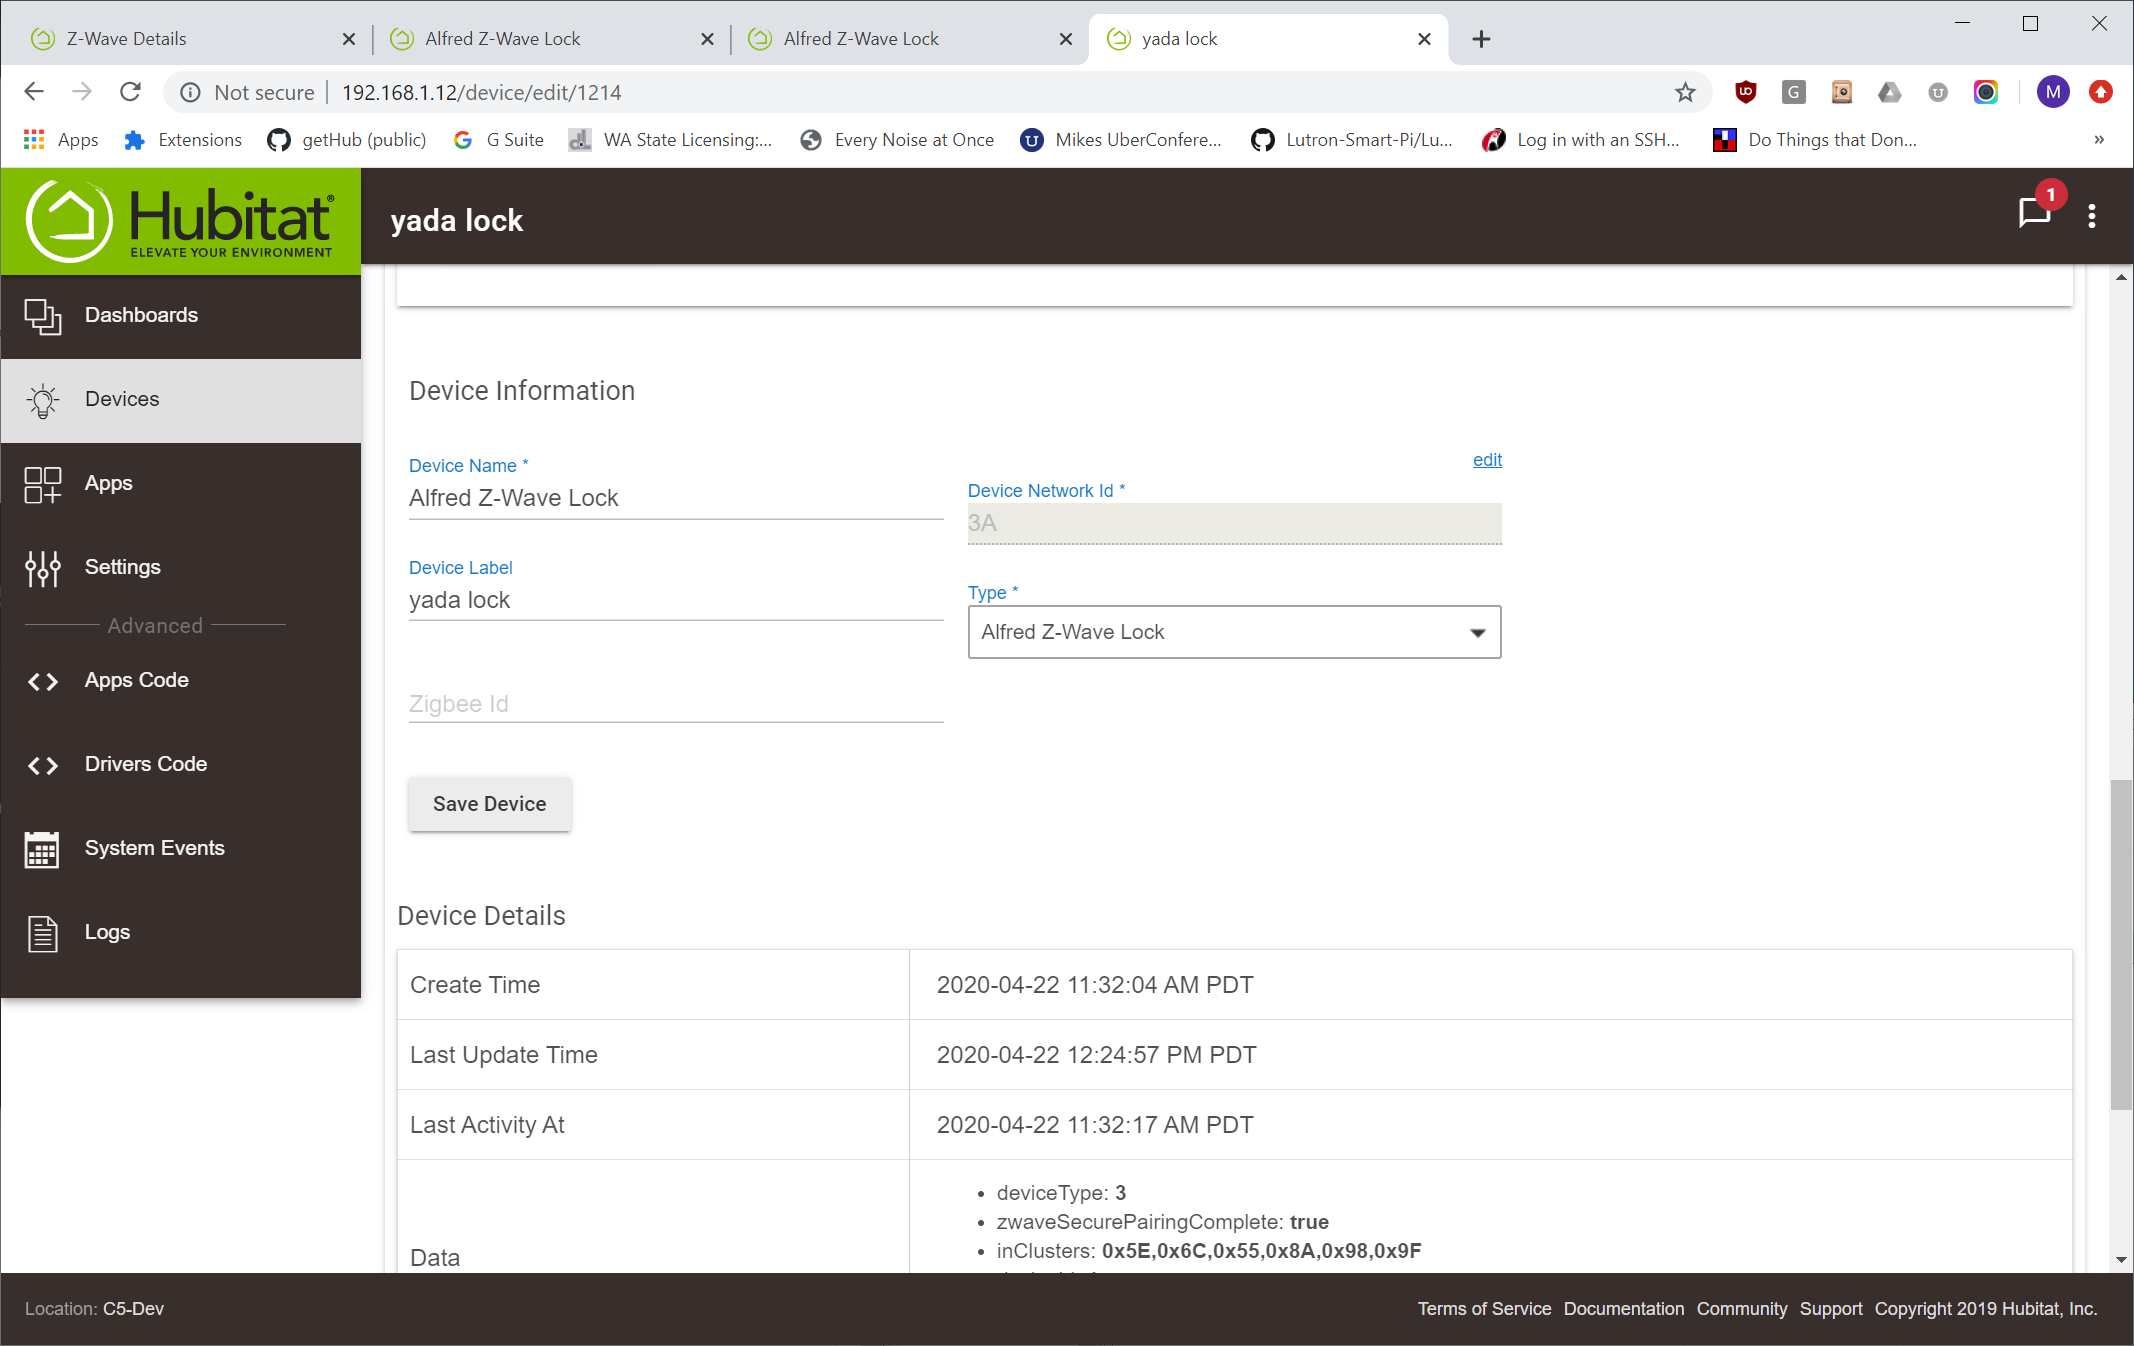The width and height of the screenshot is (2134, 1346).
Task: Open the notifications chat bubble icon
Action: 2034,214
